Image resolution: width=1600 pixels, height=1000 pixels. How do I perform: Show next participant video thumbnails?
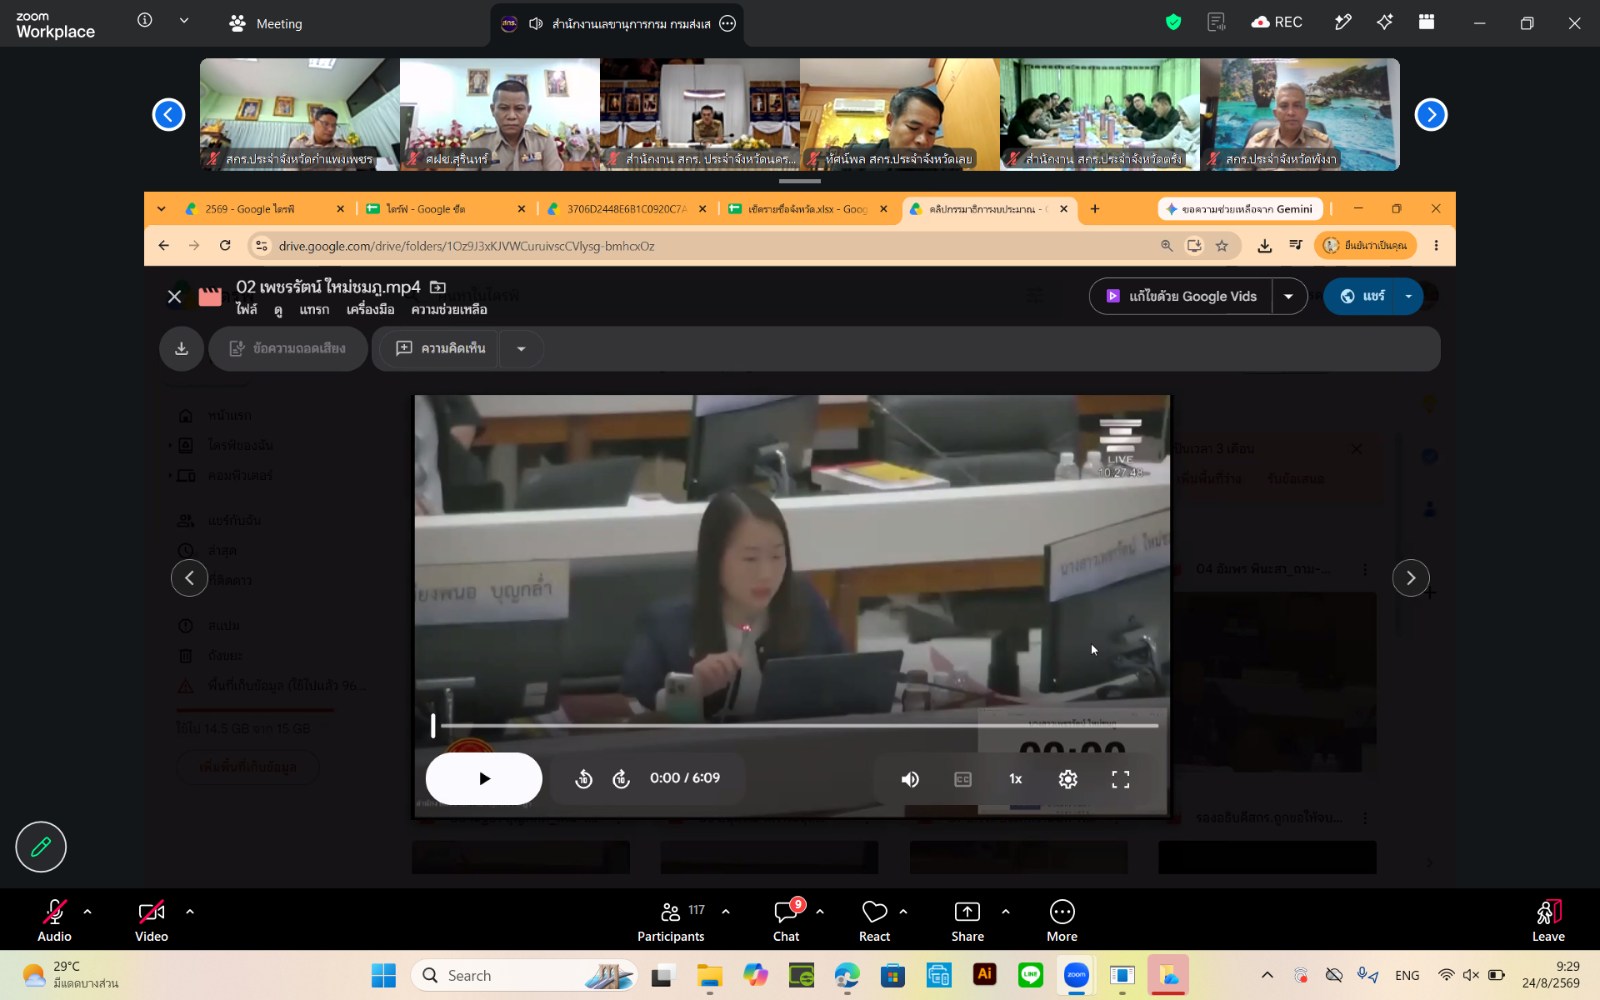(1431, 114)
